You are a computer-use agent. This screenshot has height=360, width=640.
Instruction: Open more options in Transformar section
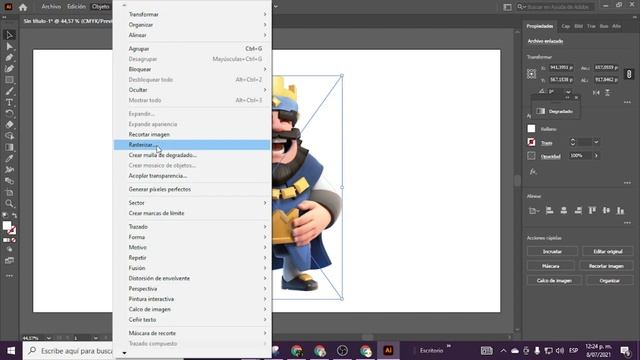click(627, 102)
